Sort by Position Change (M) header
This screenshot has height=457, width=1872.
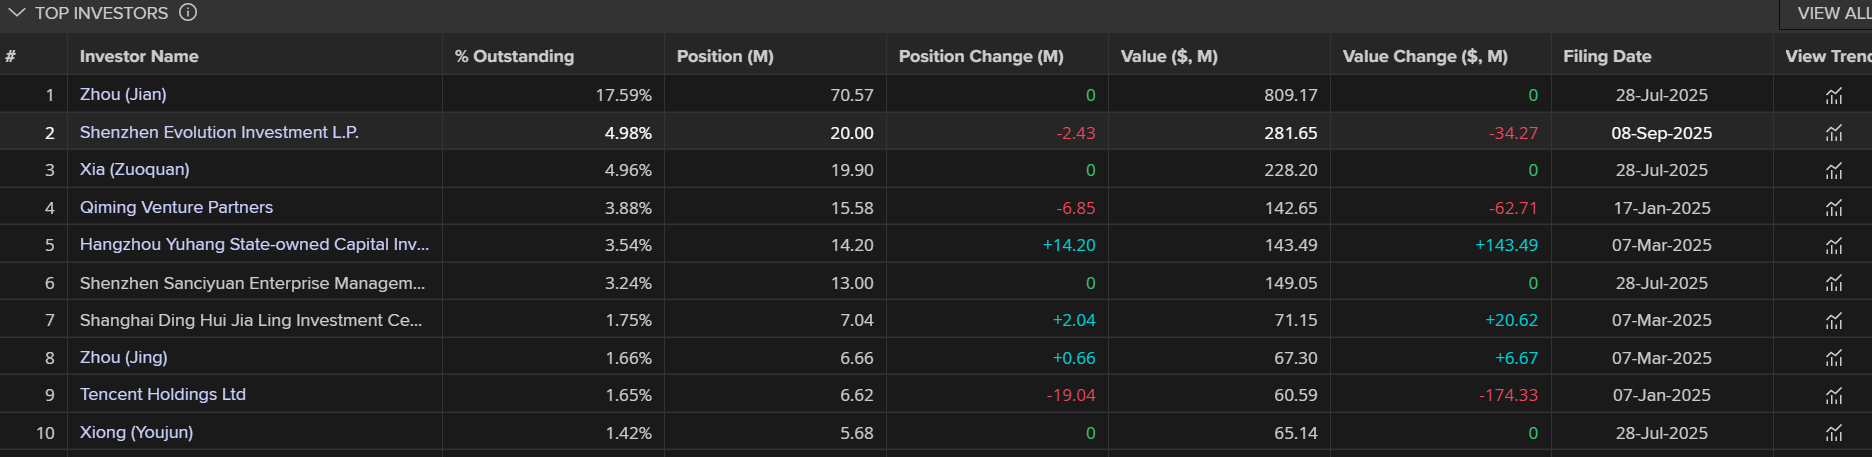981,56
